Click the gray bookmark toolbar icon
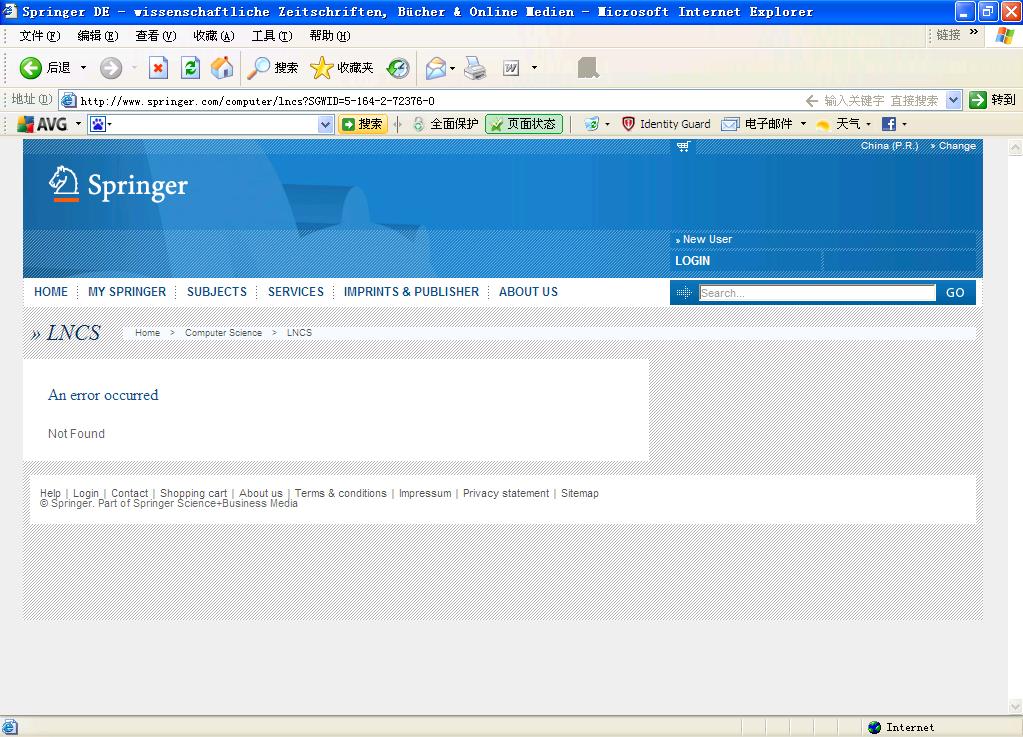The height and width of the screenshot is (737, 1023). [x=588, y=67]
